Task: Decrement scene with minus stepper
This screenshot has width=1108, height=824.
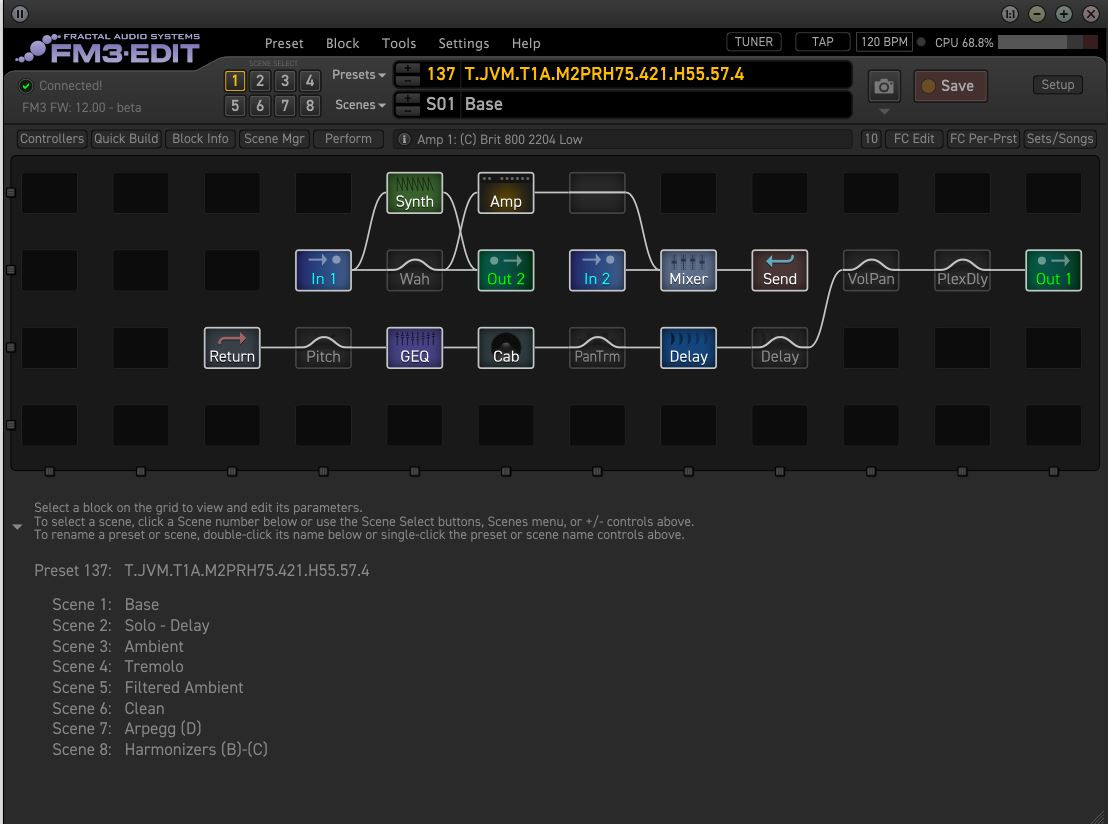Action: pyautogui.click(x=407, y=110)
